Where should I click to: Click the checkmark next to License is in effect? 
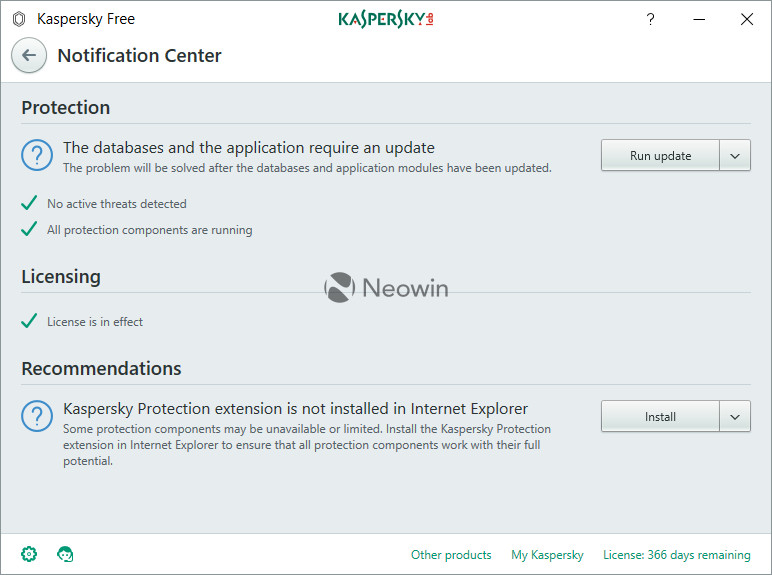click(x=29, y=321)
